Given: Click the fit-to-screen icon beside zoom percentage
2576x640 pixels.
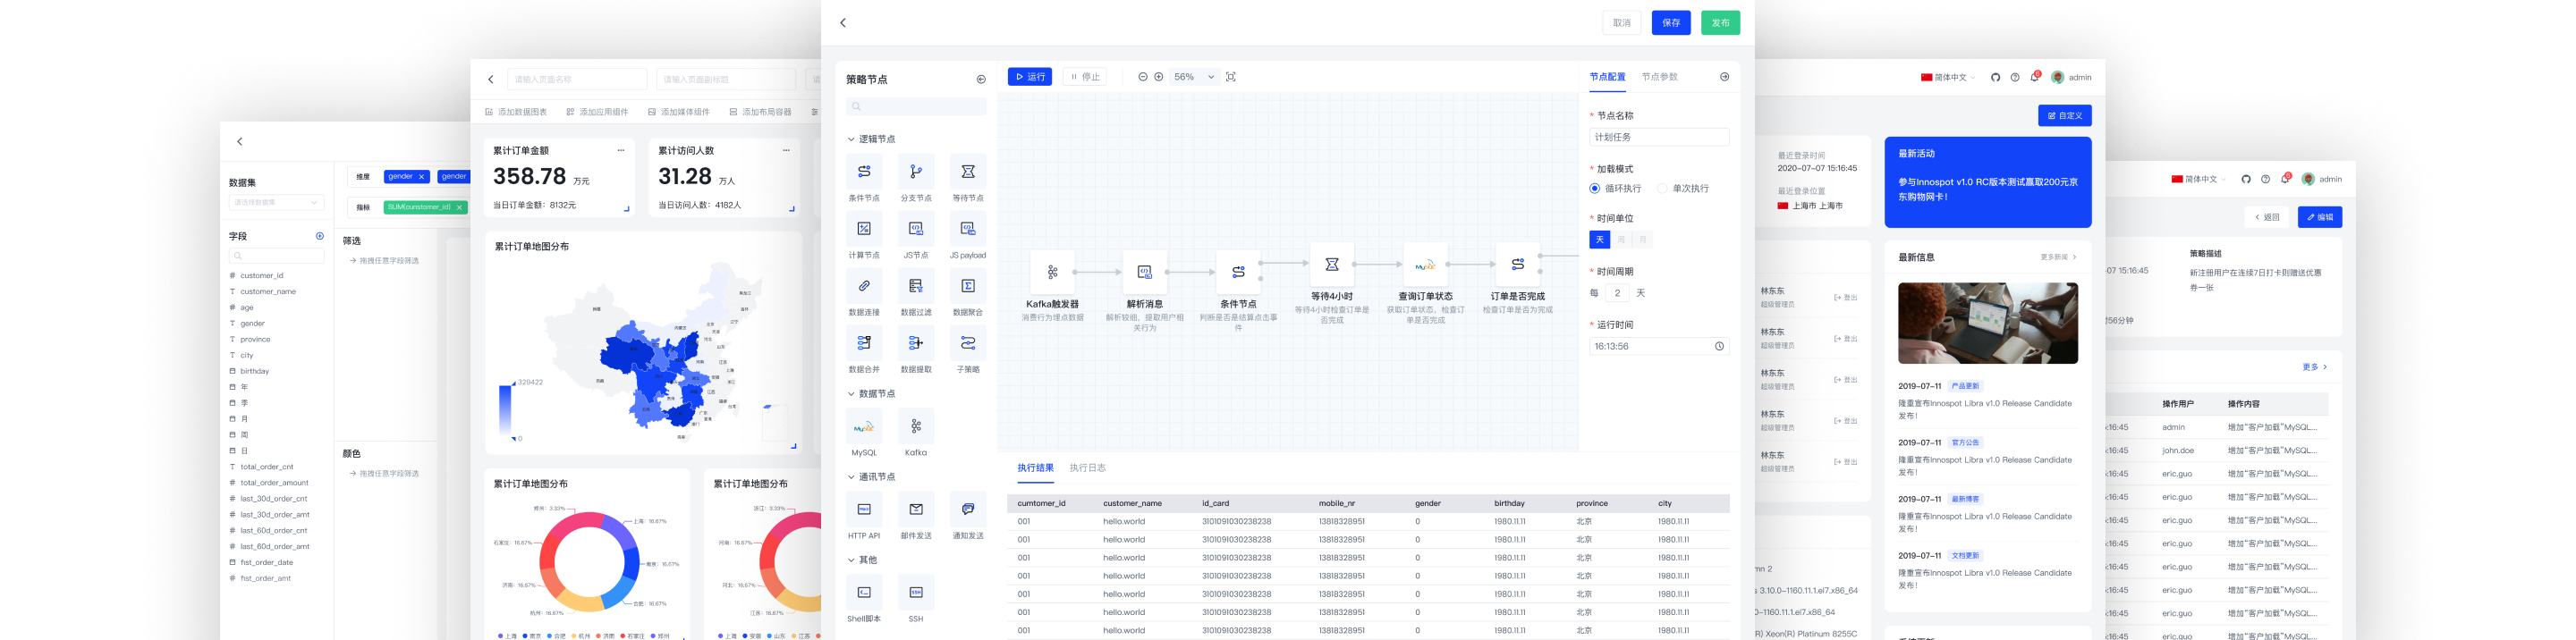Looking at the screenshot, I should click(1231, 77).
